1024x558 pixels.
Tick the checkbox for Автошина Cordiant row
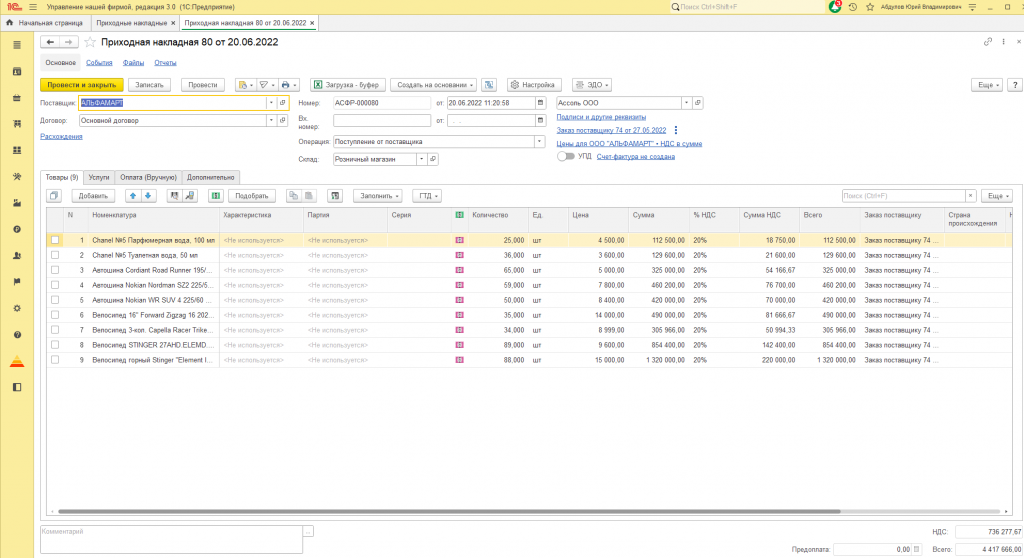pos(55,270)
